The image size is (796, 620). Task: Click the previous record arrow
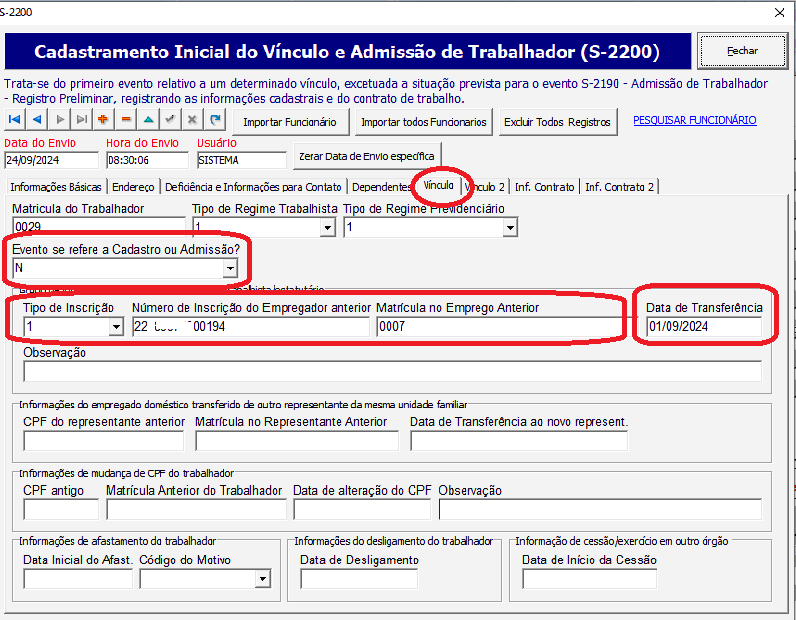point(37,120)
